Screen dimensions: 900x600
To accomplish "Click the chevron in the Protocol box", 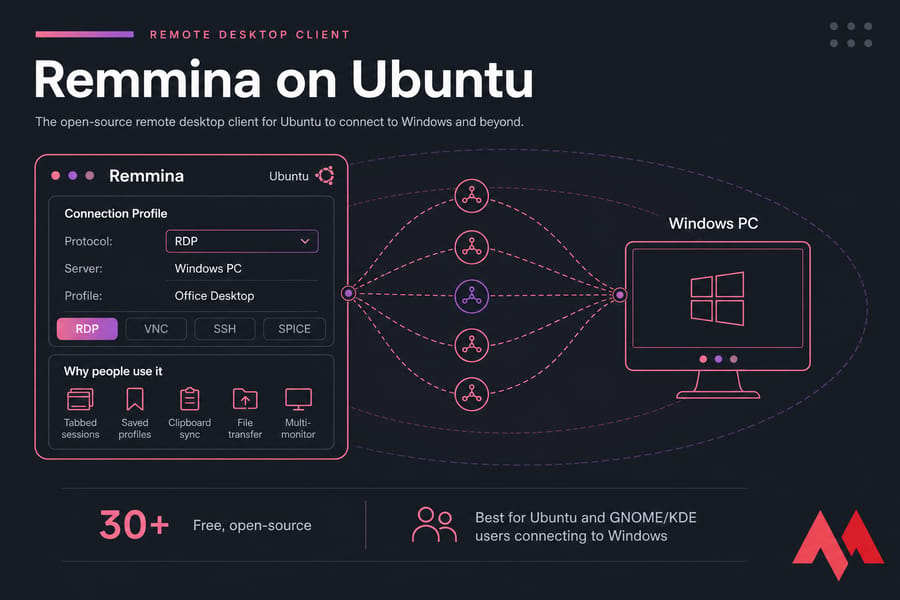I will click(305, 241).
